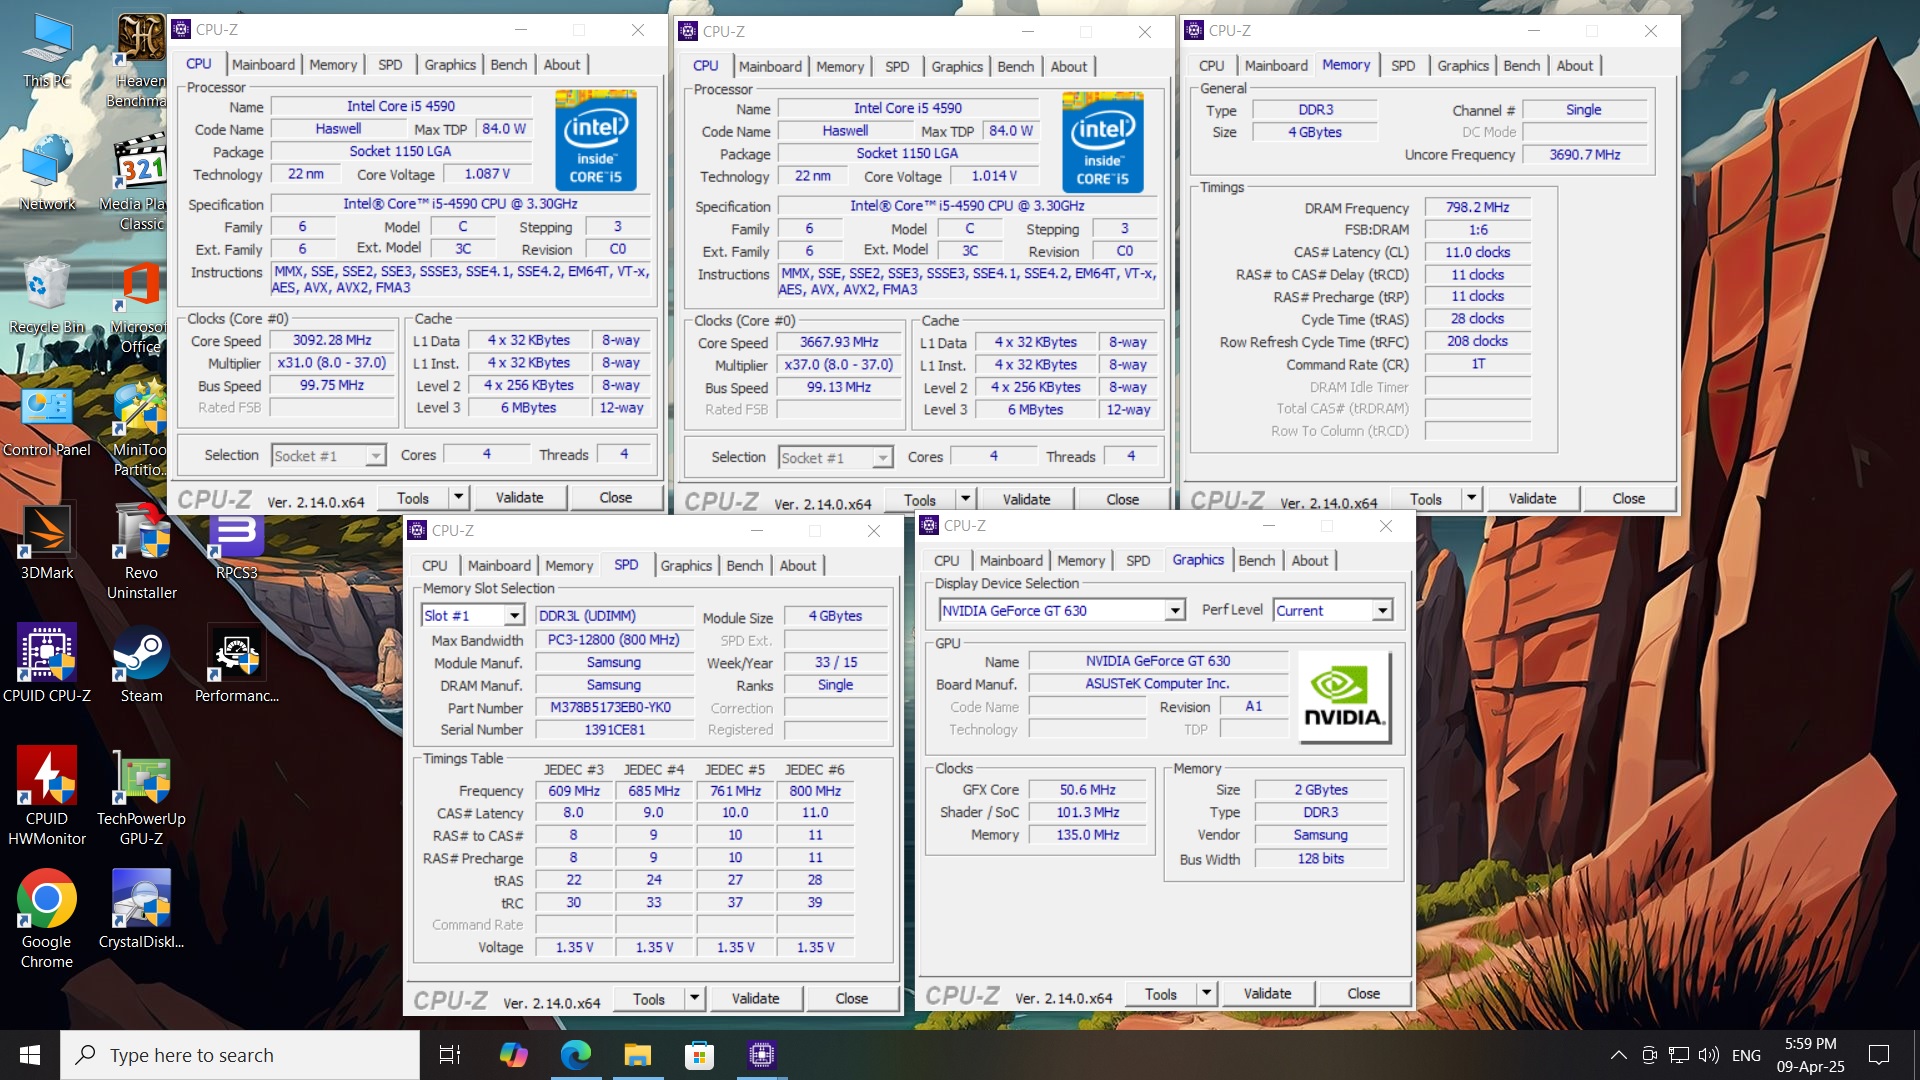
Task: Click Close button in second CPU-Z window
Action: [1122, 499]
